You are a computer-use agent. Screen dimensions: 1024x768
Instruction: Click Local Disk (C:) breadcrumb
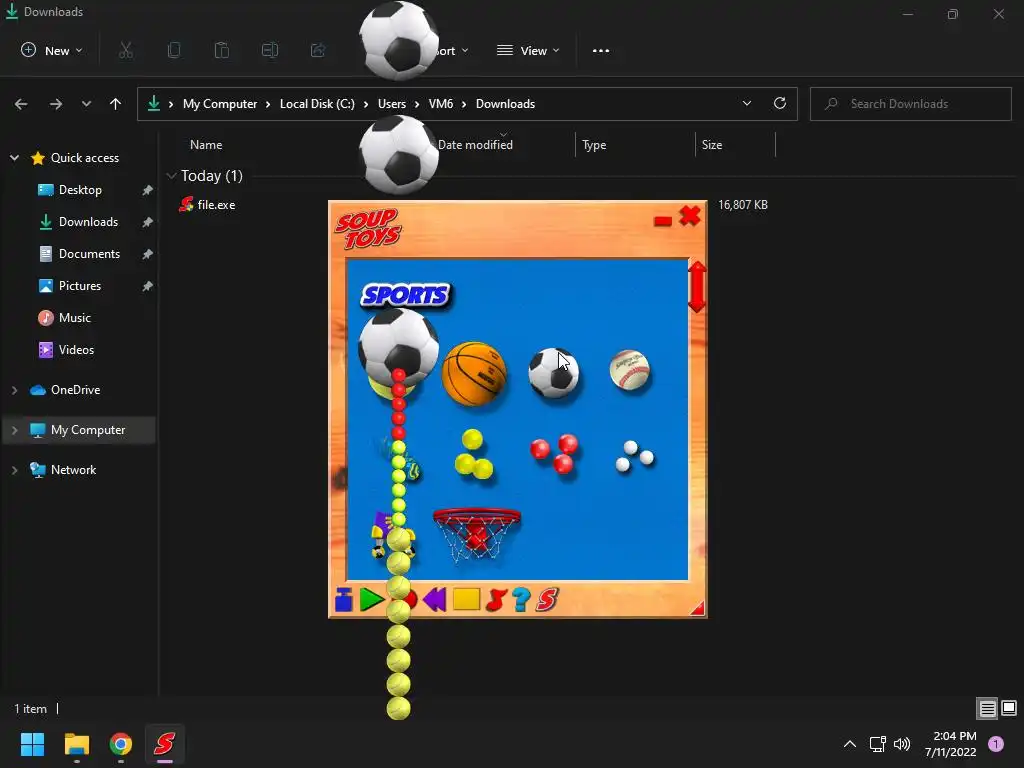tap(317, 104)
